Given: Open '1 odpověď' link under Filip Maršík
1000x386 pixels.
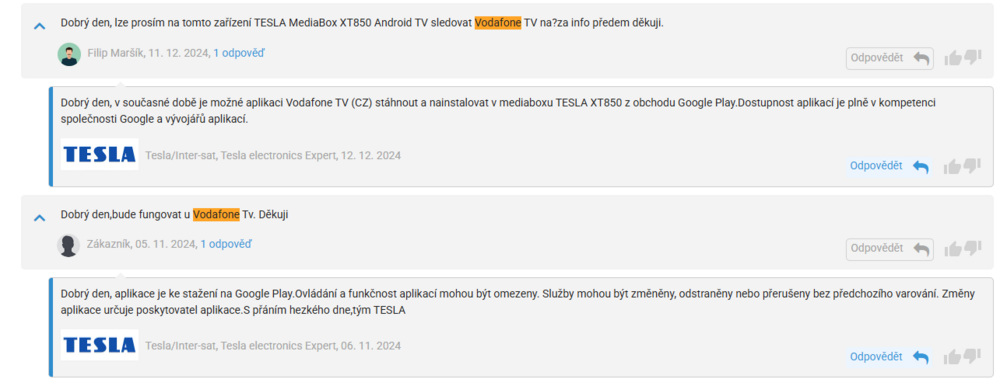Looking at the screenshot, I should click(239, 53).
